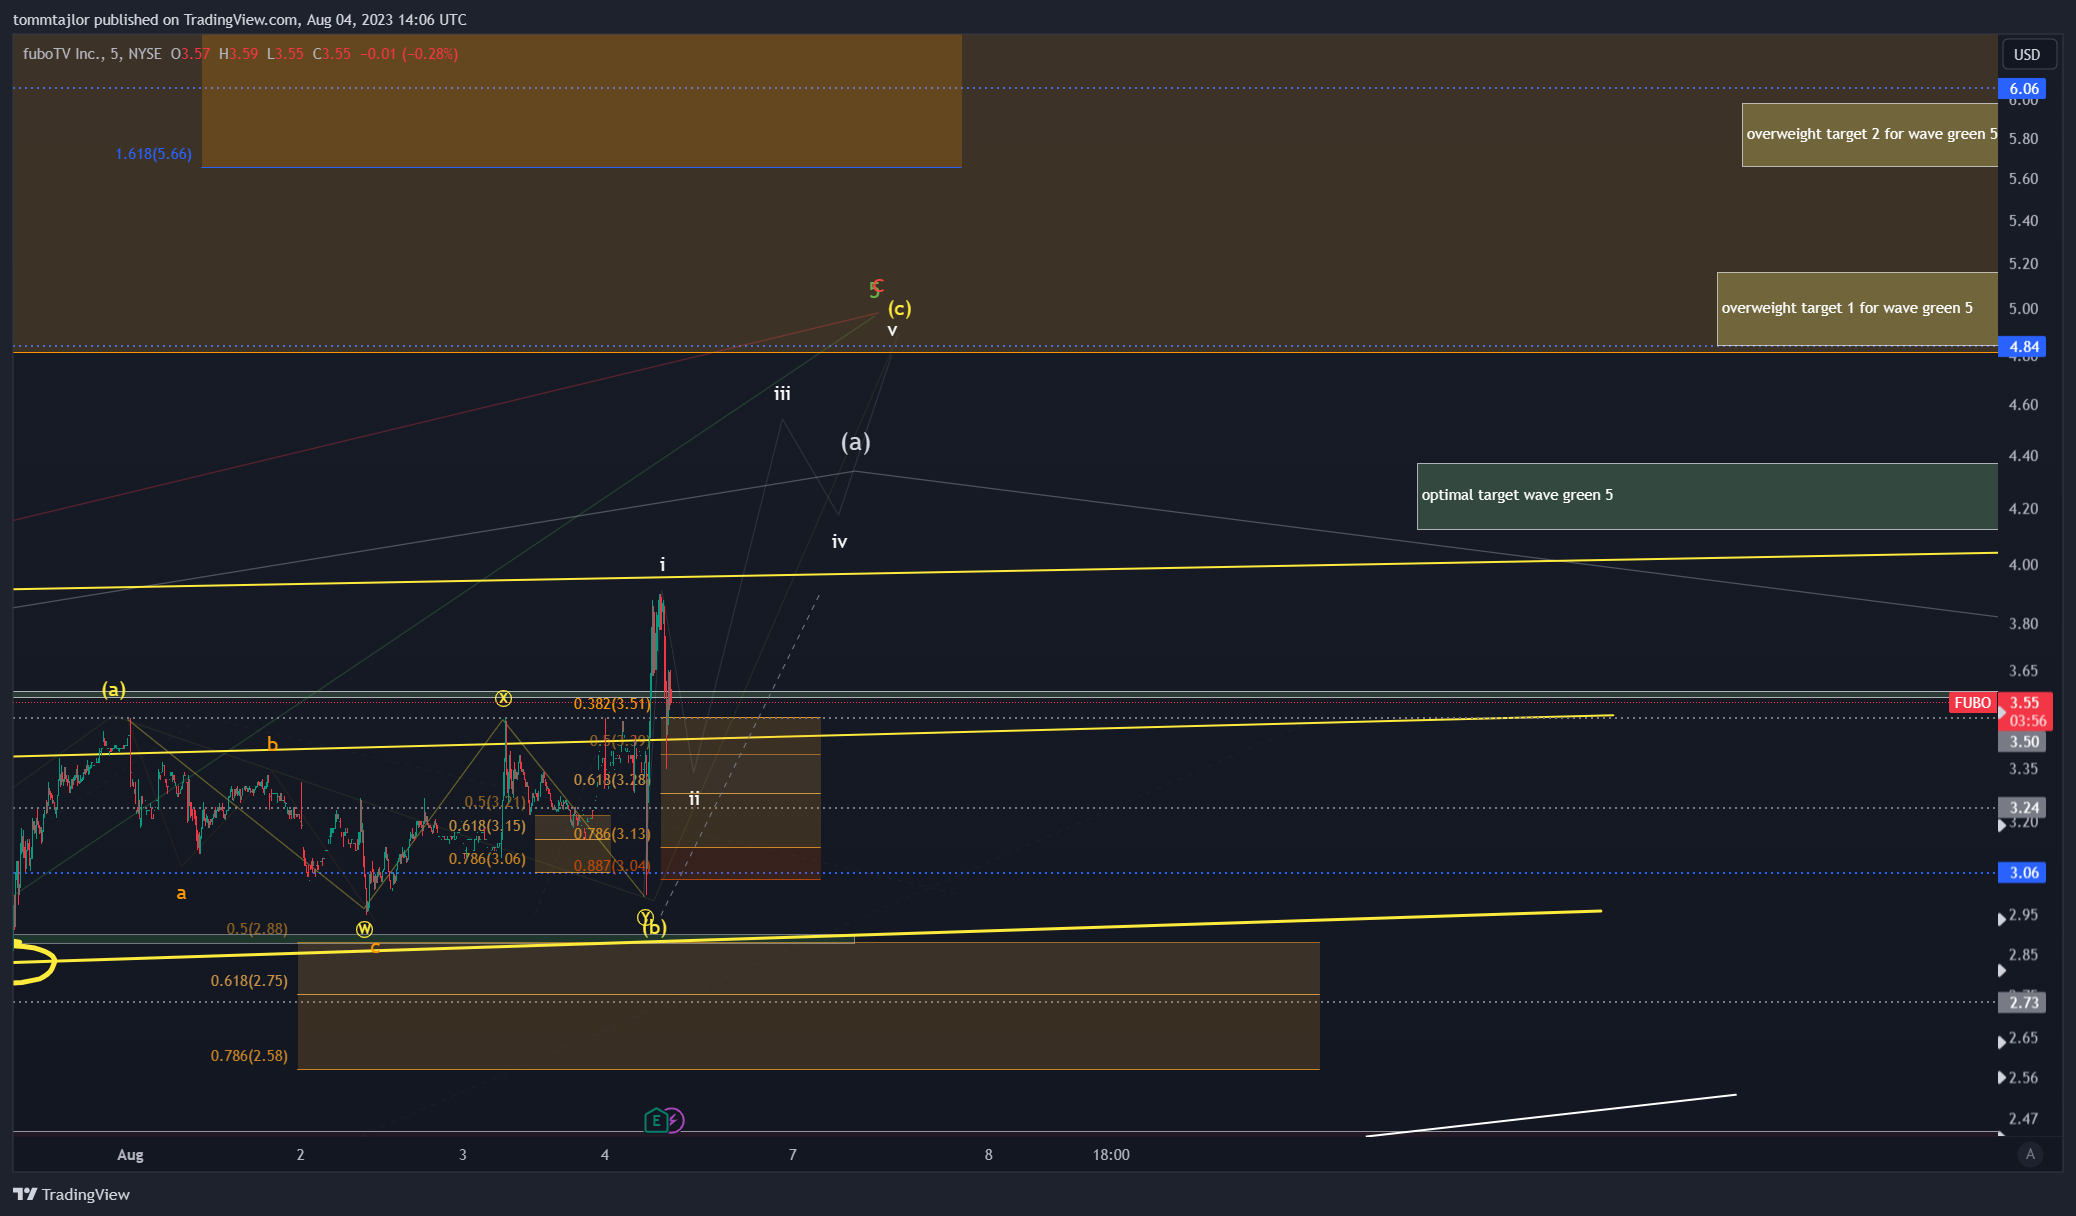Click 'optimal target wave green 5' box
This screenshot has height=1216, width=2076.
click(1707, 496)
